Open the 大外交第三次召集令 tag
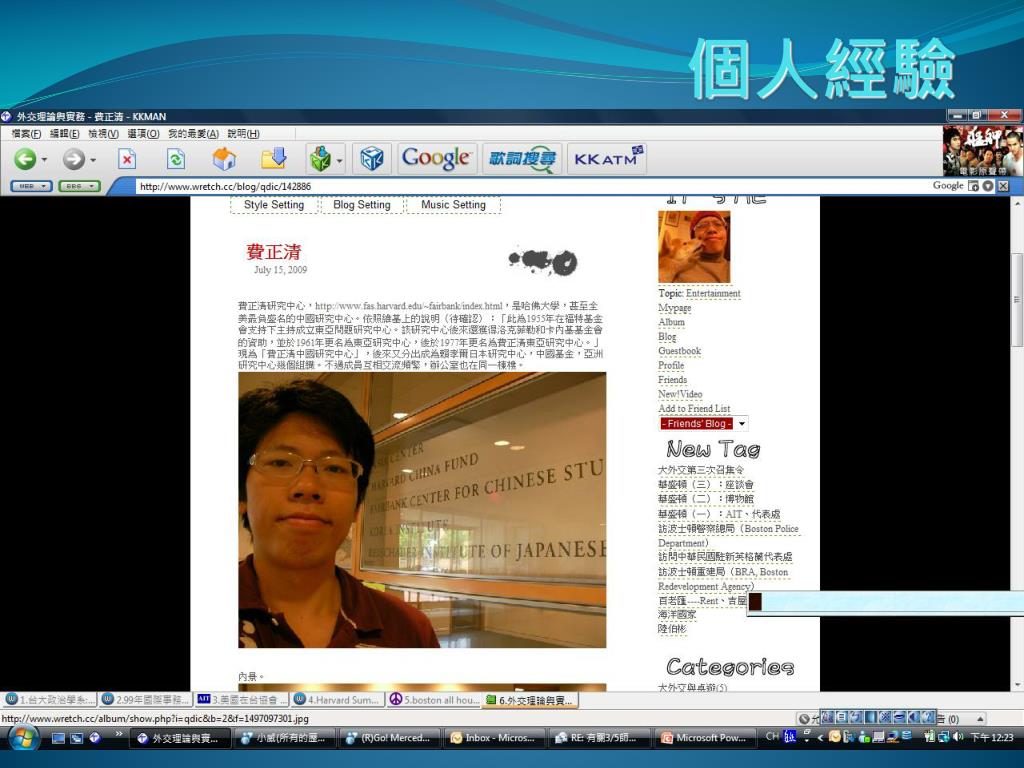Image resolution: width=1024 pixels, height=768 pixels. click(701, 470)
